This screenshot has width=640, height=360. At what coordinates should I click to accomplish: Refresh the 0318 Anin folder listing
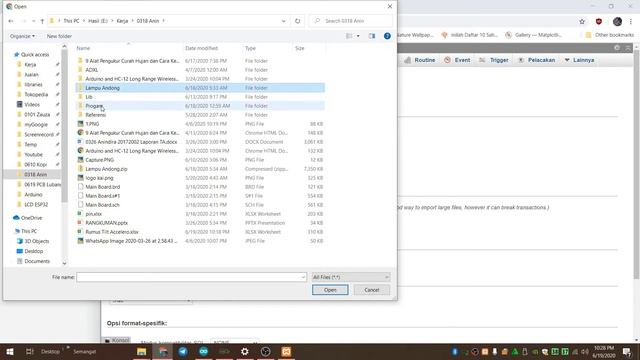point(298,21)
